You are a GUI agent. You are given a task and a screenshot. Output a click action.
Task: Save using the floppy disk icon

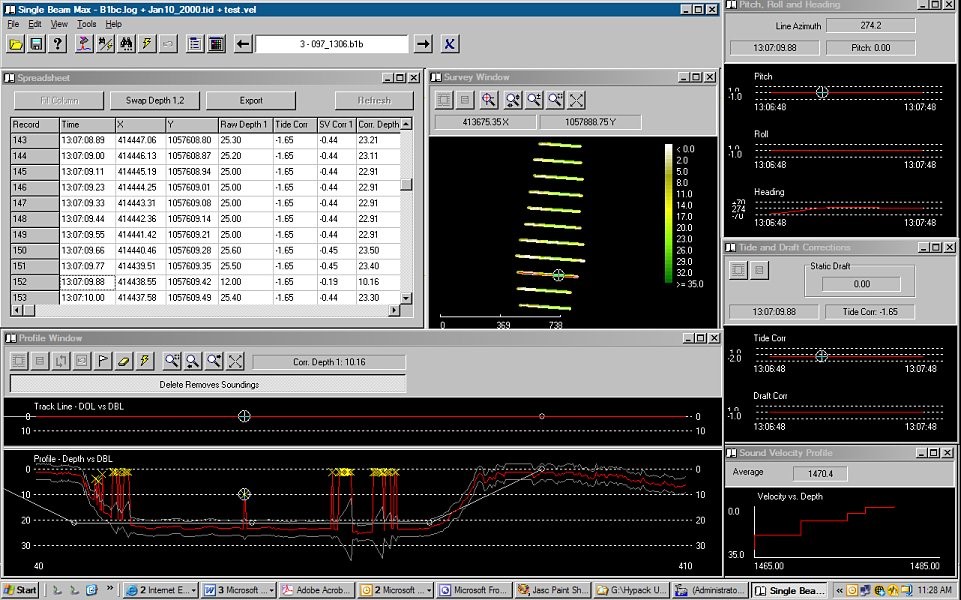pos(36,44)
